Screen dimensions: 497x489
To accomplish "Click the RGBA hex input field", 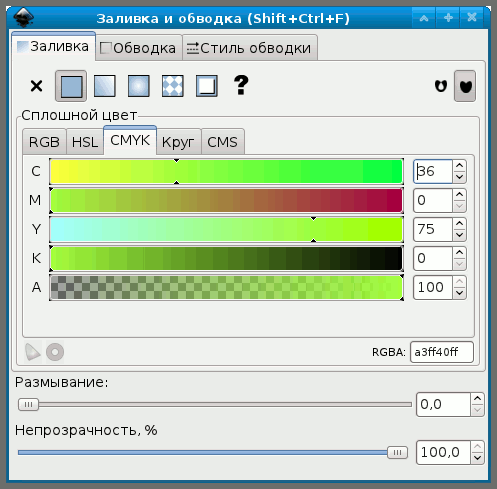I will click(x=442, y=352).
